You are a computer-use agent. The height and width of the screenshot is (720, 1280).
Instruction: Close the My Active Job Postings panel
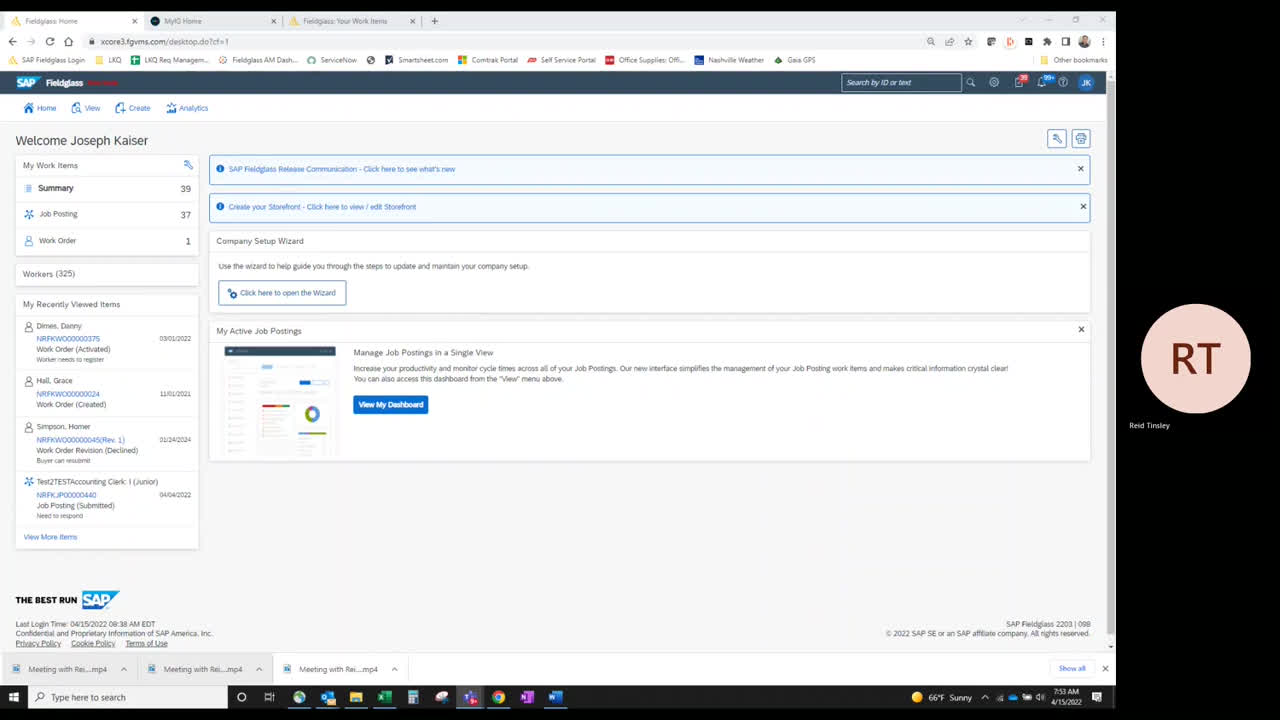pyautogui.click(x=1081, y=329)
